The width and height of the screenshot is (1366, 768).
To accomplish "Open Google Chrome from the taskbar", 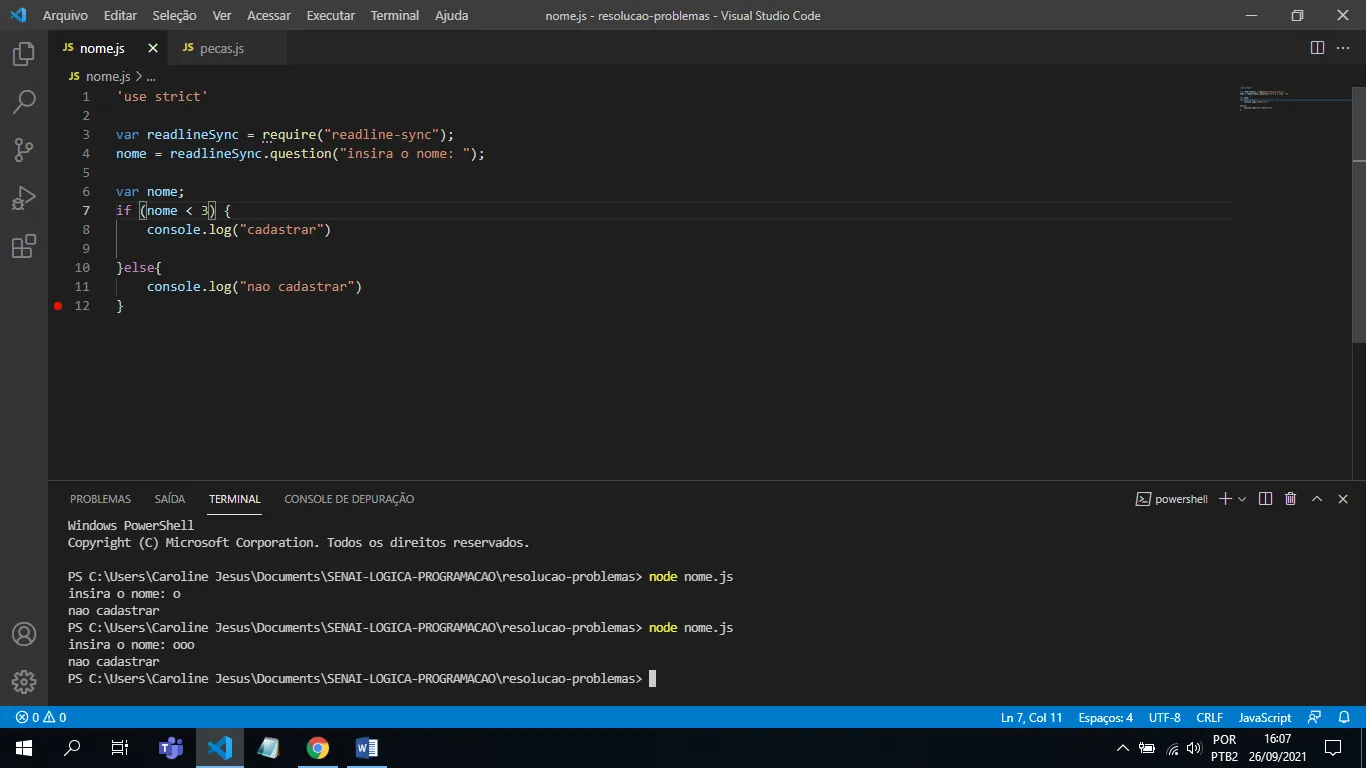I will click(318, 748).
